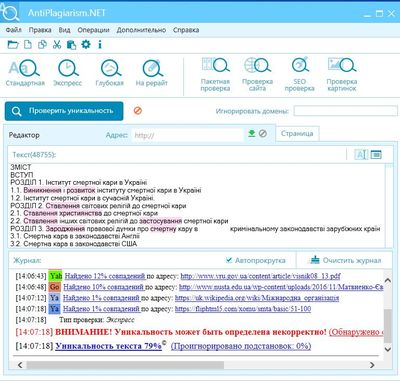Open the Вид menu
400x381 pixels.
[x=65, y=30]
